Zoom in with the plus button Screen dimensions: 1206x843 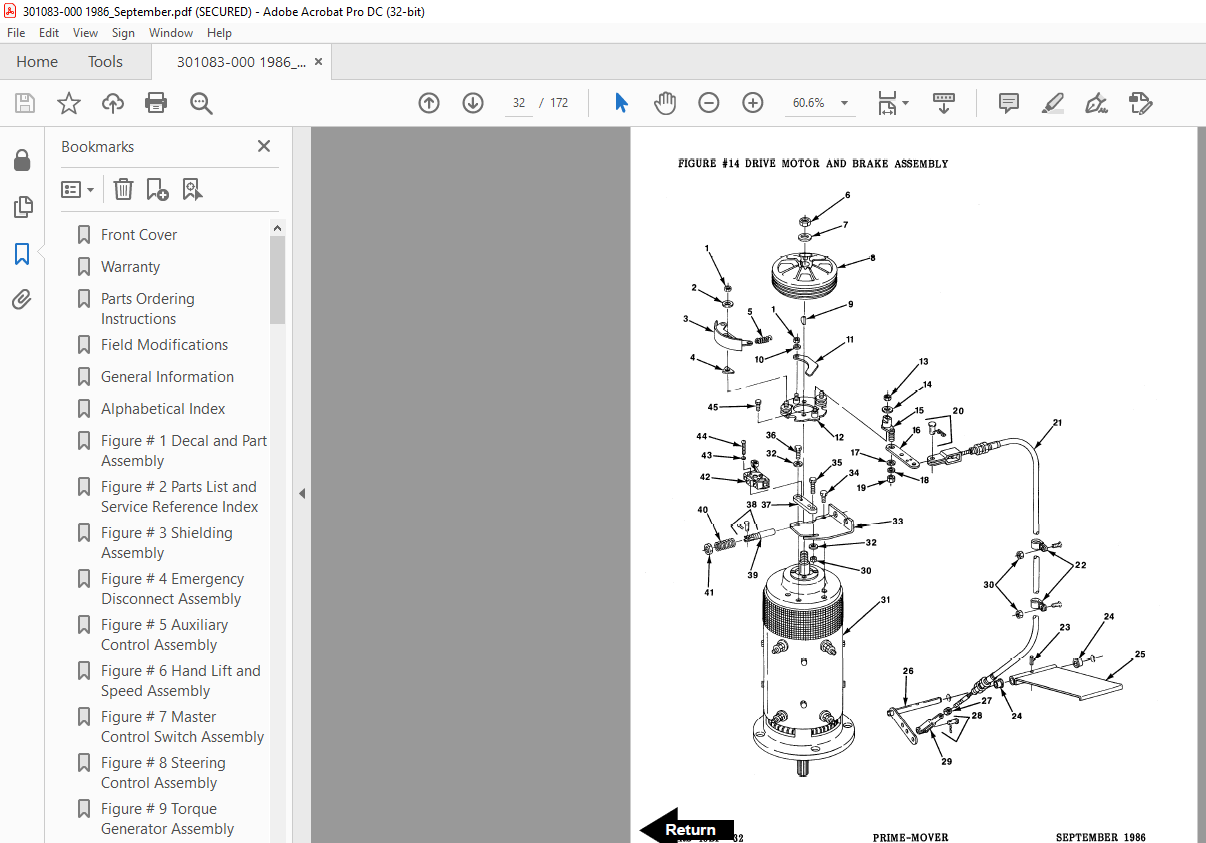tap(753, 103)
